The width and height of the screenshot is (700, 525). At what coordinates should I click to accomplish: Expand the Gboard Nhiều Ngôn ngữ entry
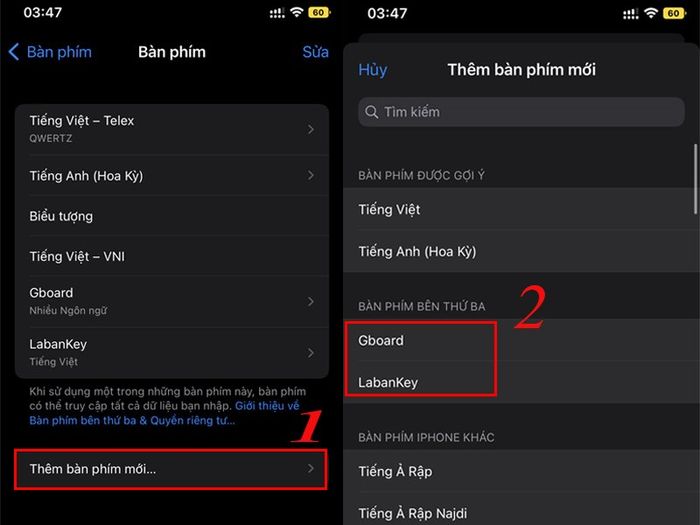coord(172,301)
